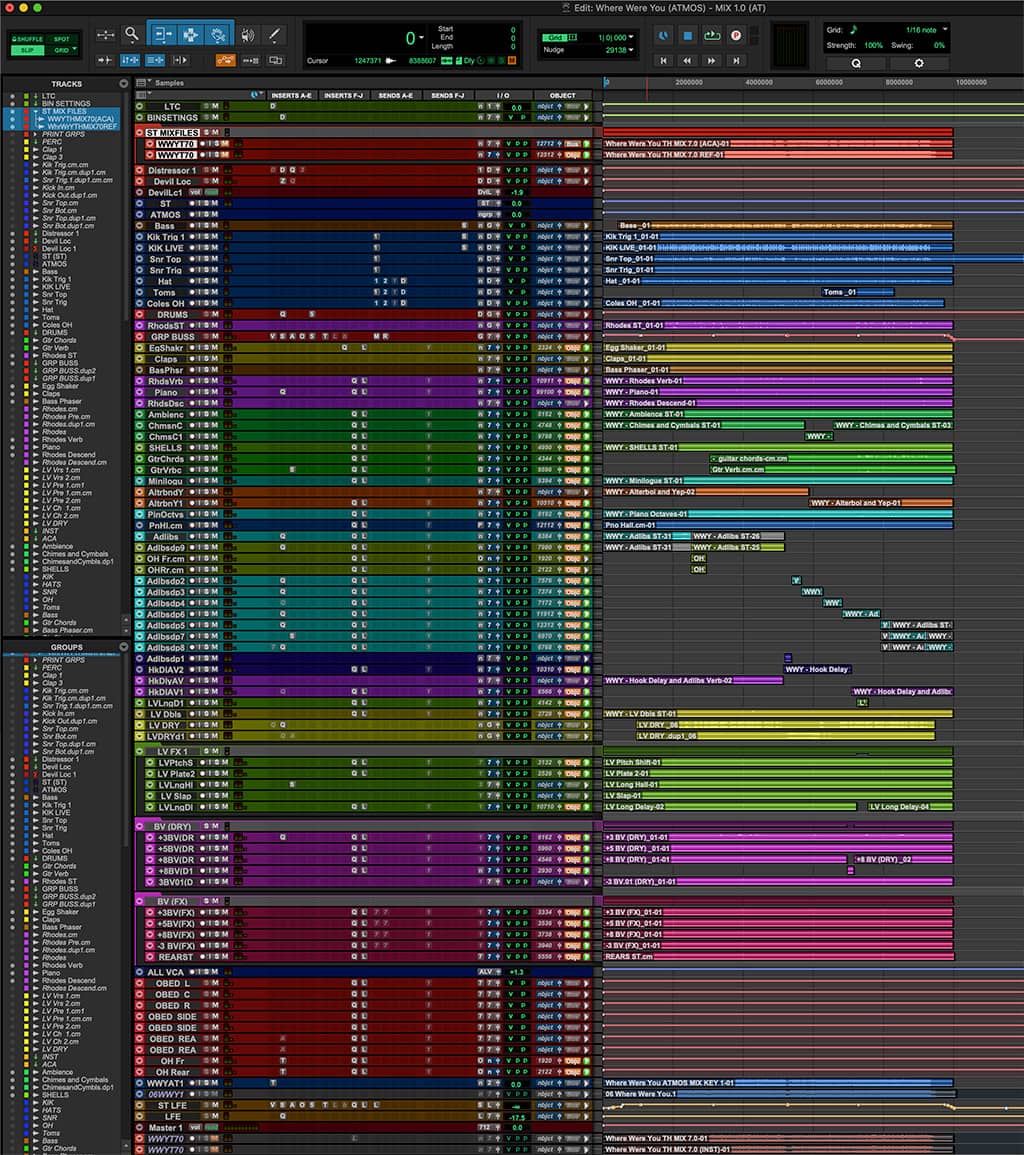The image size is (1024, 1155).
Task: Click the INSERTS A-E column header
Action: tap(291, 95)
